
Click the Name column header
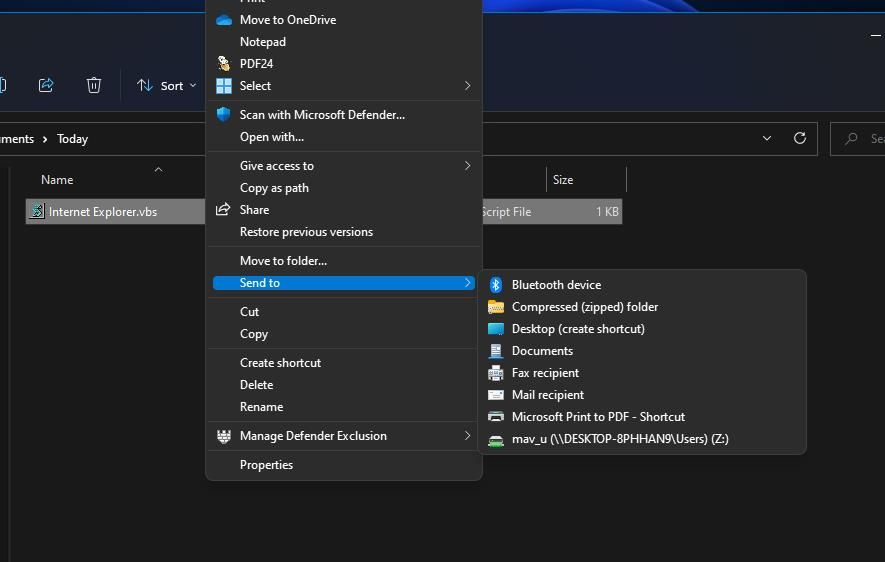click(x=57, y=180)
